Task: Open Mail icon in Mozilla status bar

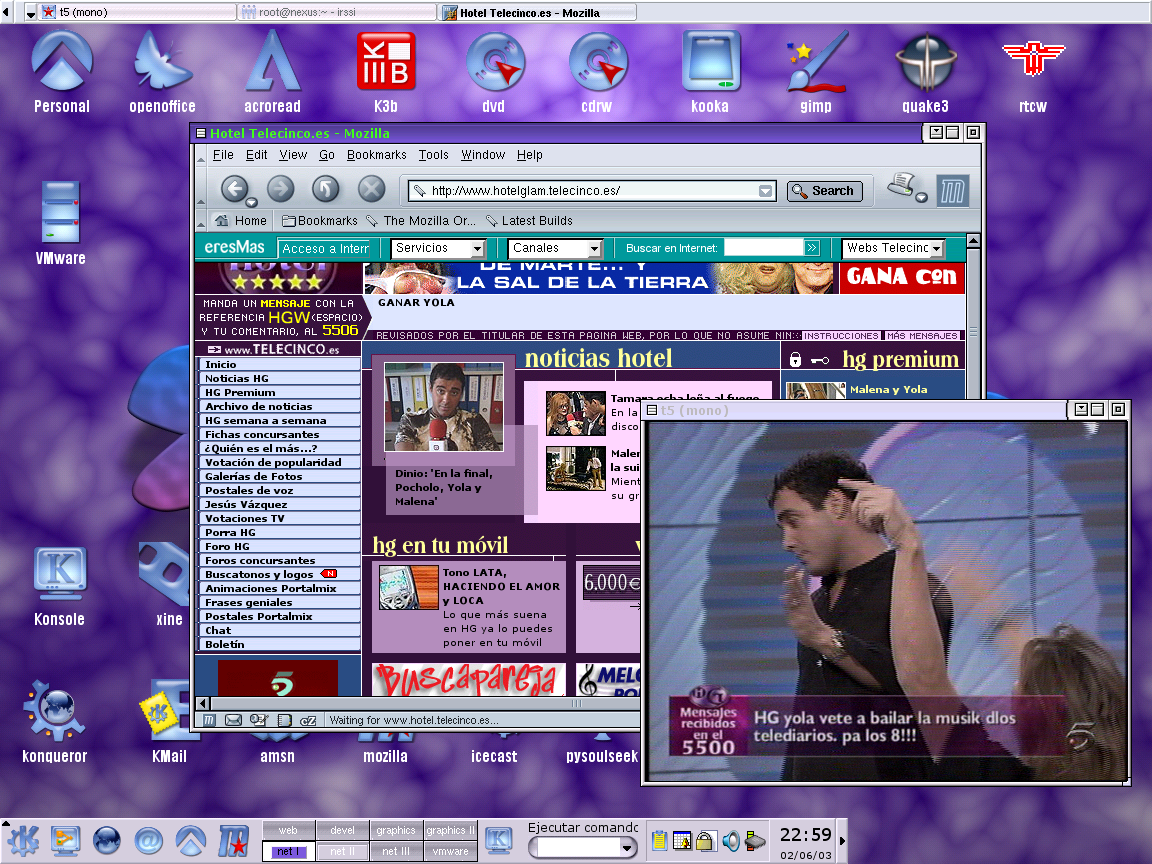Action: click(x=233, y=720)
